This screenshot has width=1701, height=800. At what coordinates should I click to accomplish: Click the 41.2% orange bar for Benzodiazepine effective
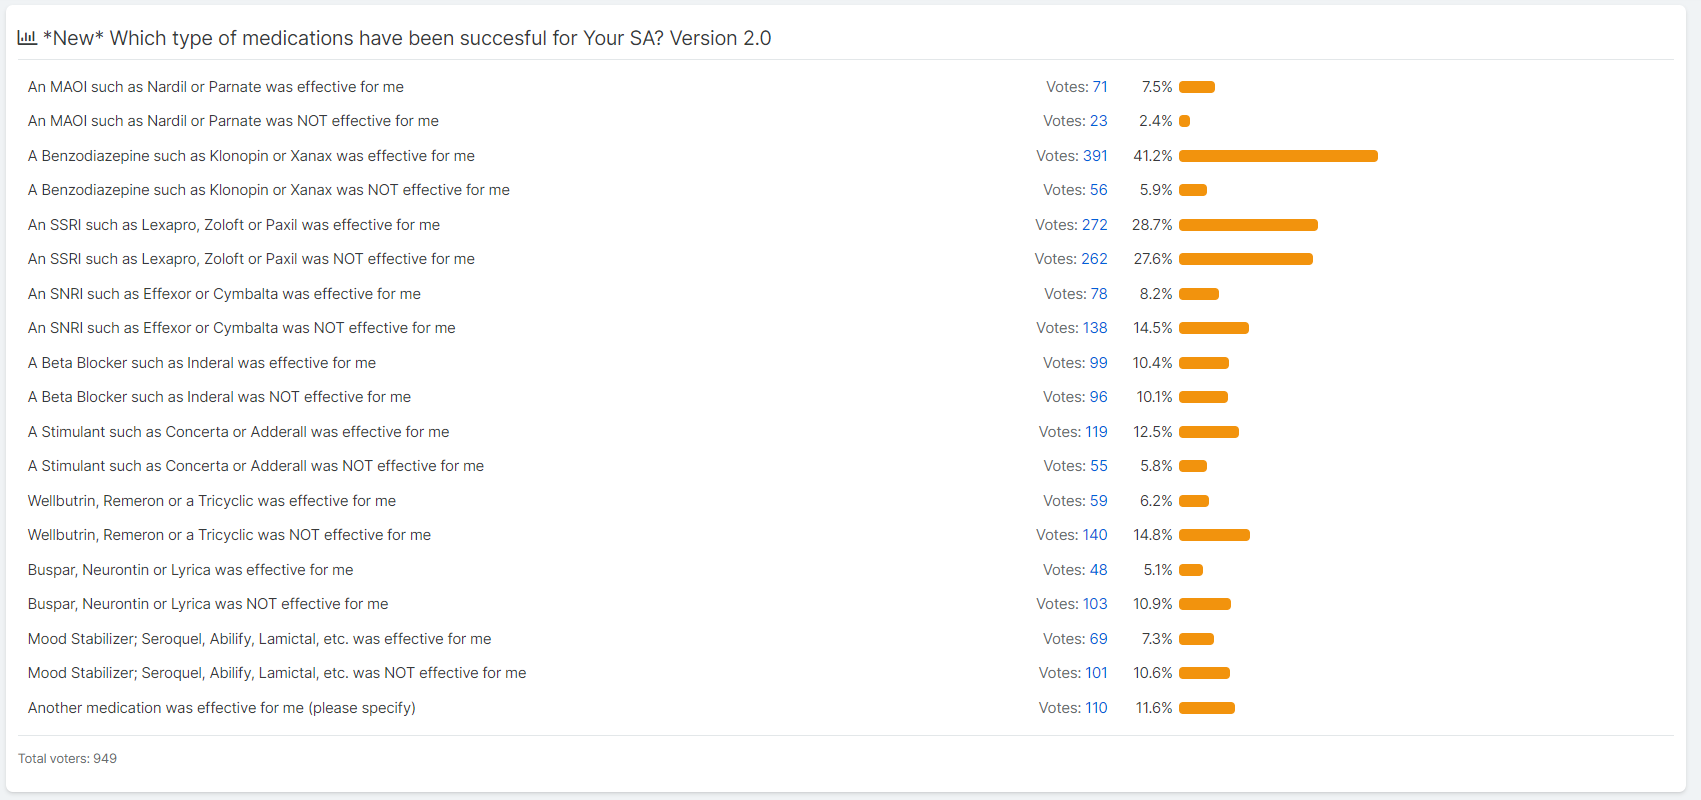pyautogui.click(x=1278, y=156)
